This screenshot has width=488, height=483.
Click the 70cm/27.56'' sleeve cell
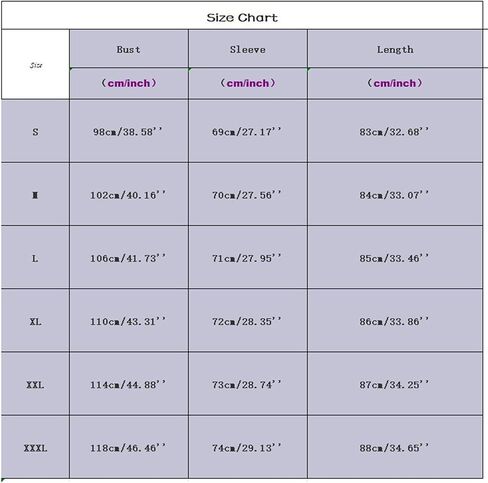[x=248, y=194]
